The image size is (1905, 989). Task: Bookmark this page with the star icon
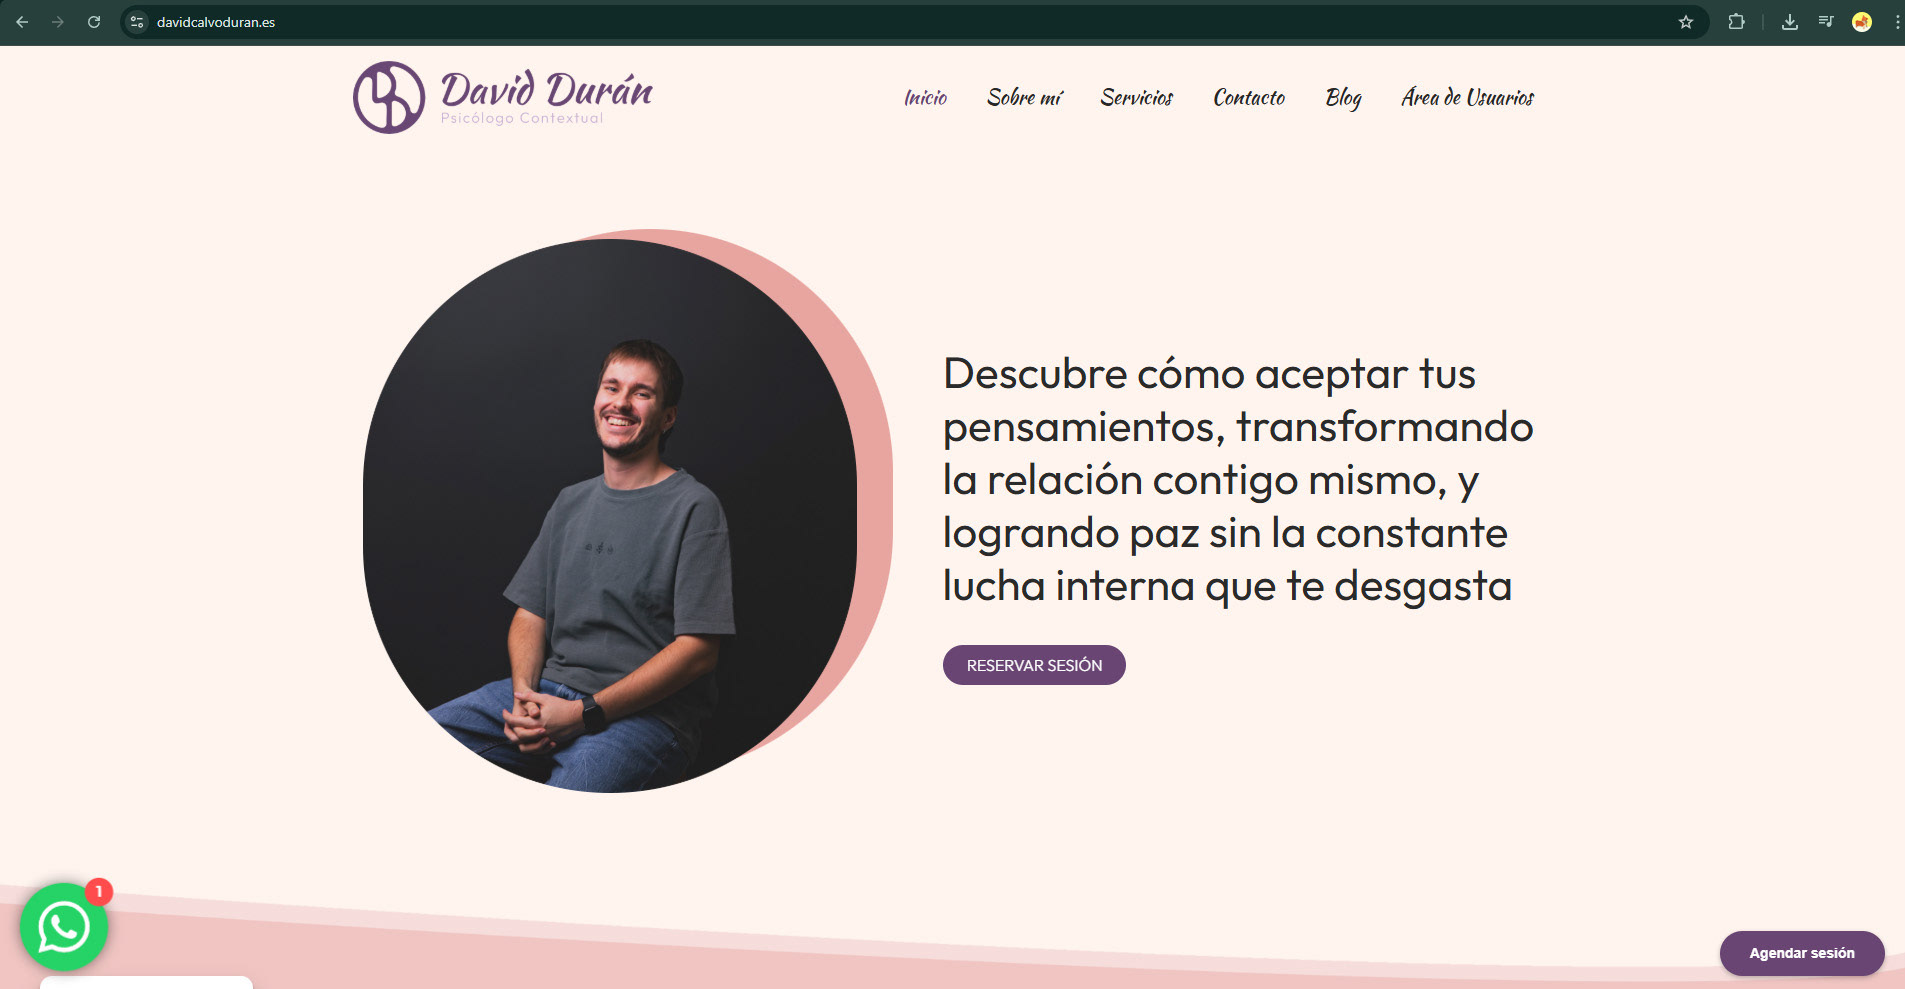pos(1686,22)
